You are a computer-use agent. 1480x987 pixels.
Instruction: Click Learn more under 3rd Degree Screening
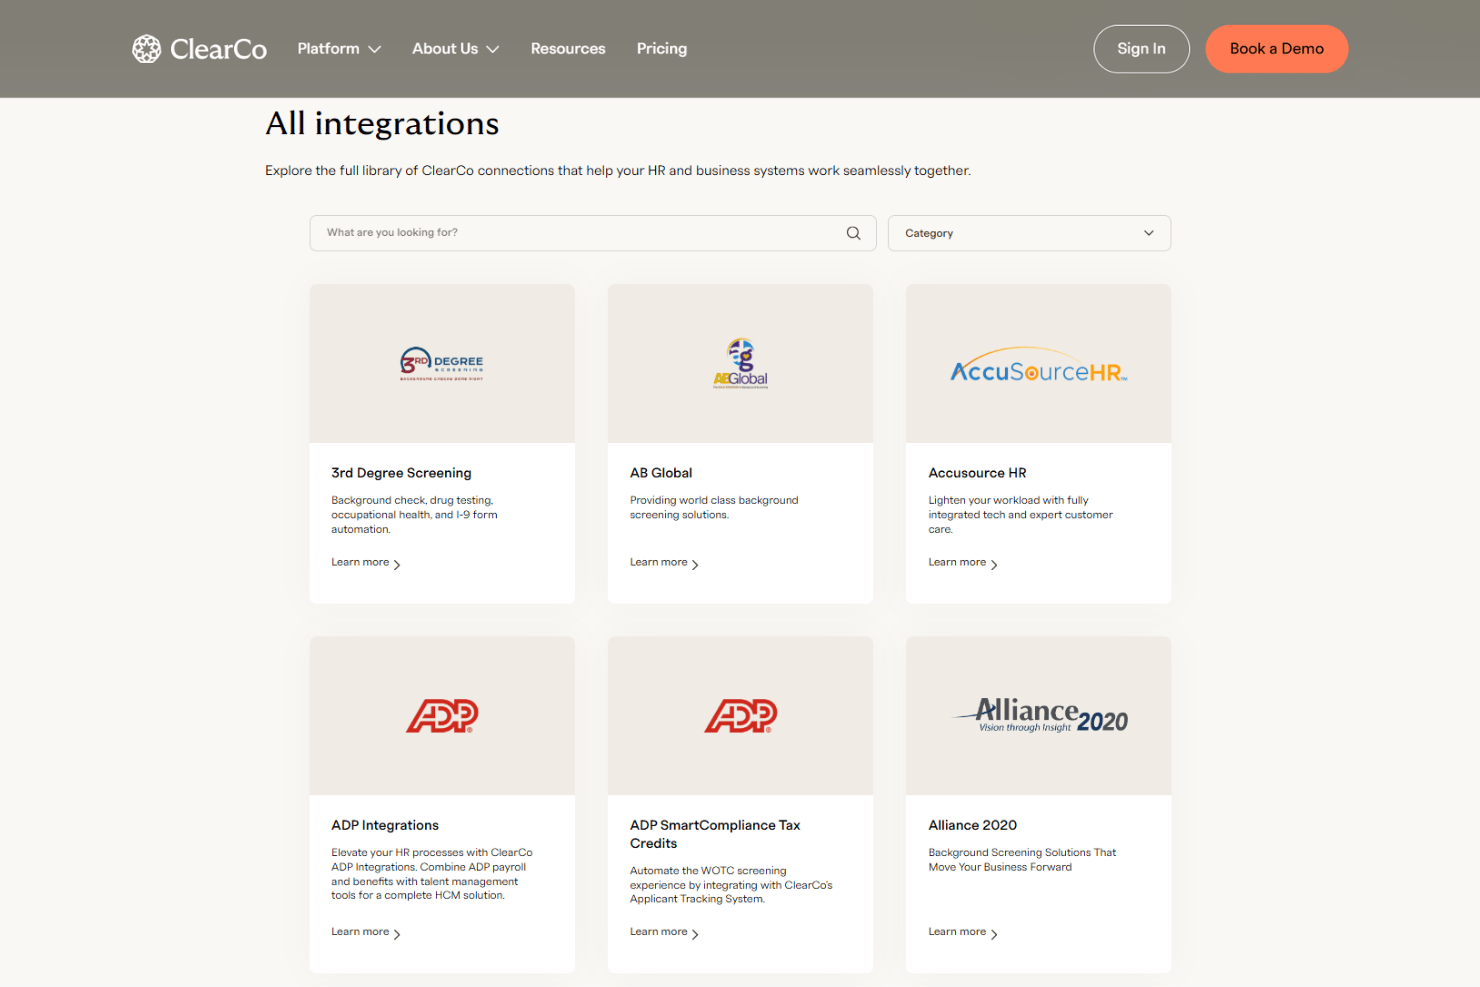pyautogui.click(x=366, y=563)
